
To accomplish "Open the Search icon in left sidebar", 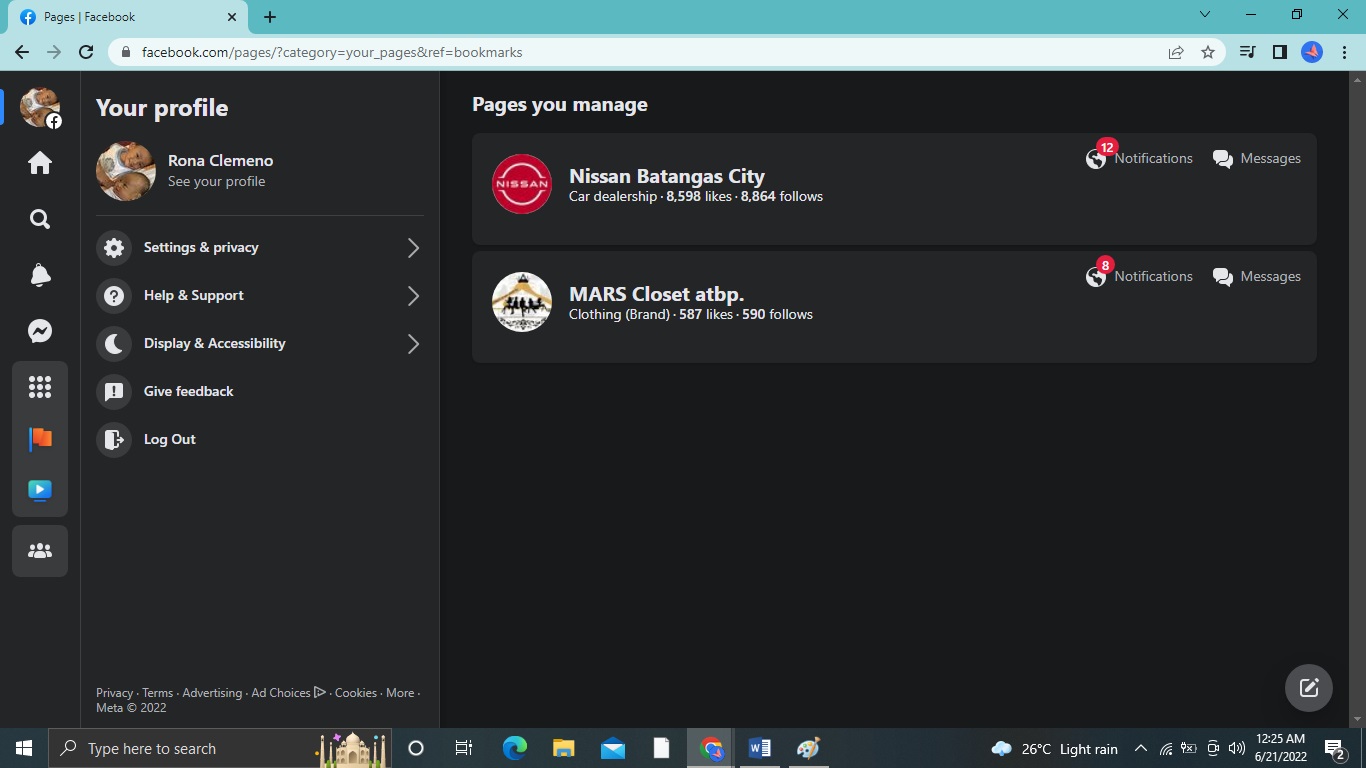I will pyautogui.click(x=40, y=219).
